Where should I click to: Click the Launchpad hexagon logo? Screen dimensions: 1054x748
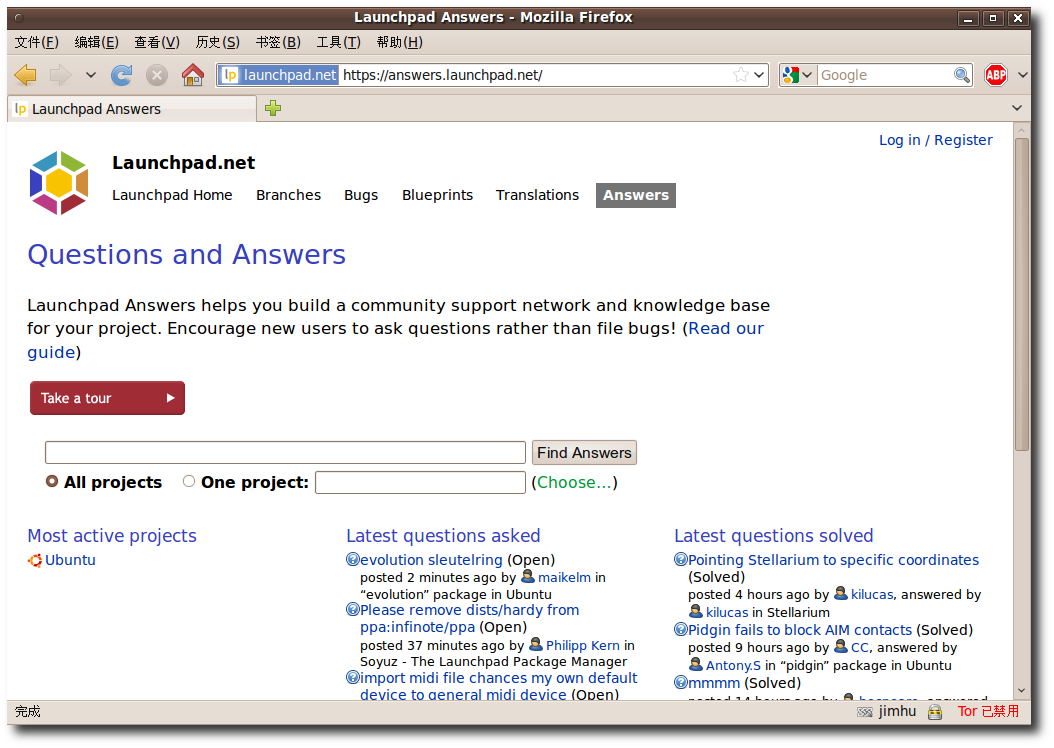point(59,183)
